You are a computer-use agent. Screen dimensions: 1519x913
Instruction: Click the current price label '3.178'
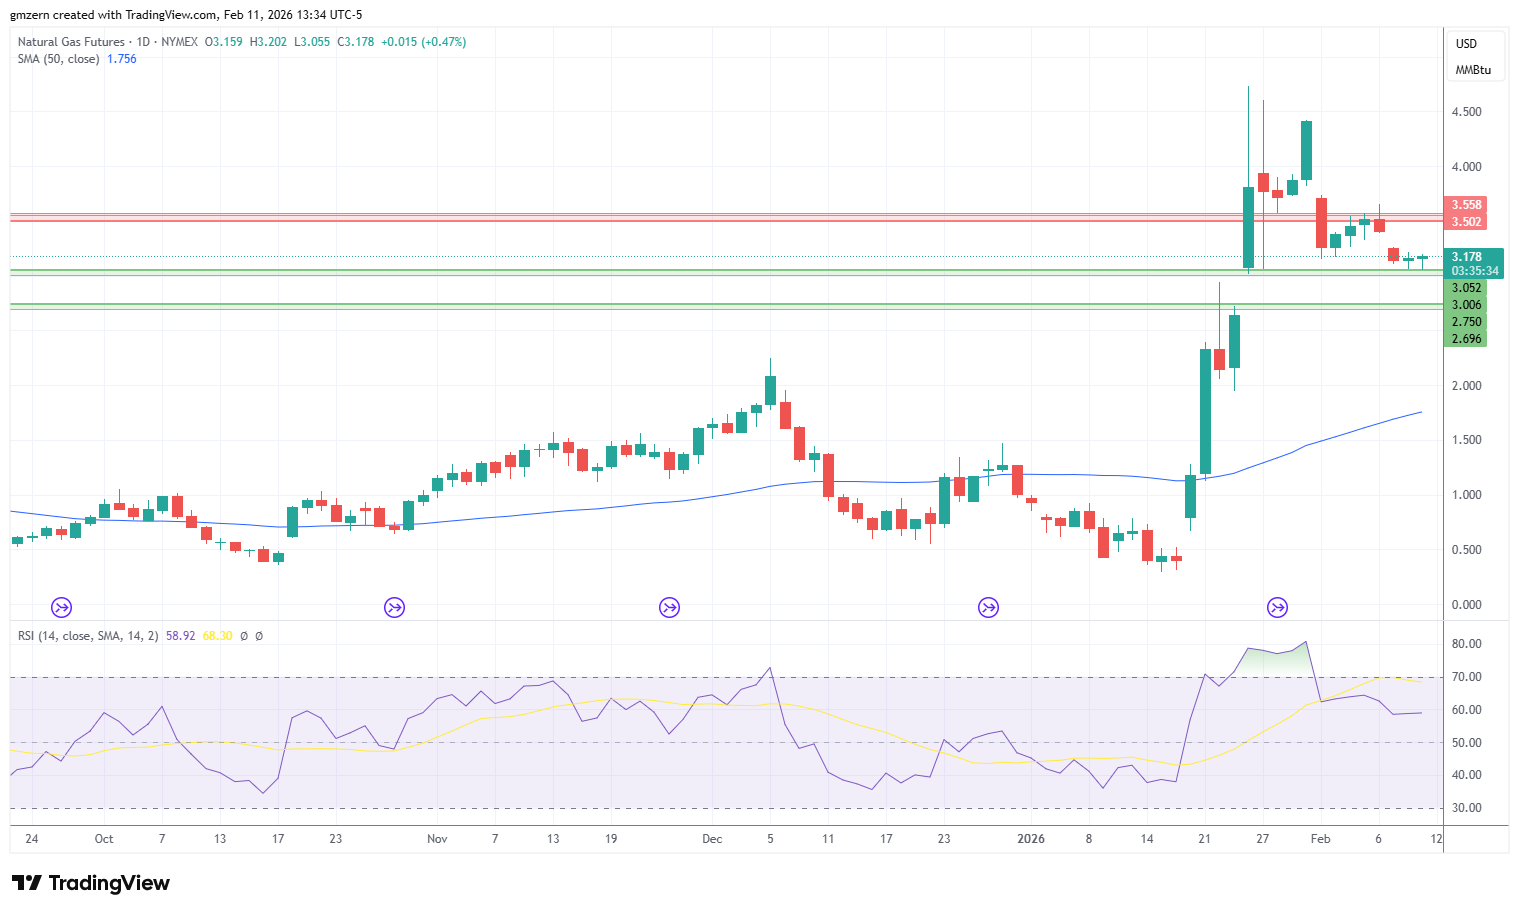1466,257
